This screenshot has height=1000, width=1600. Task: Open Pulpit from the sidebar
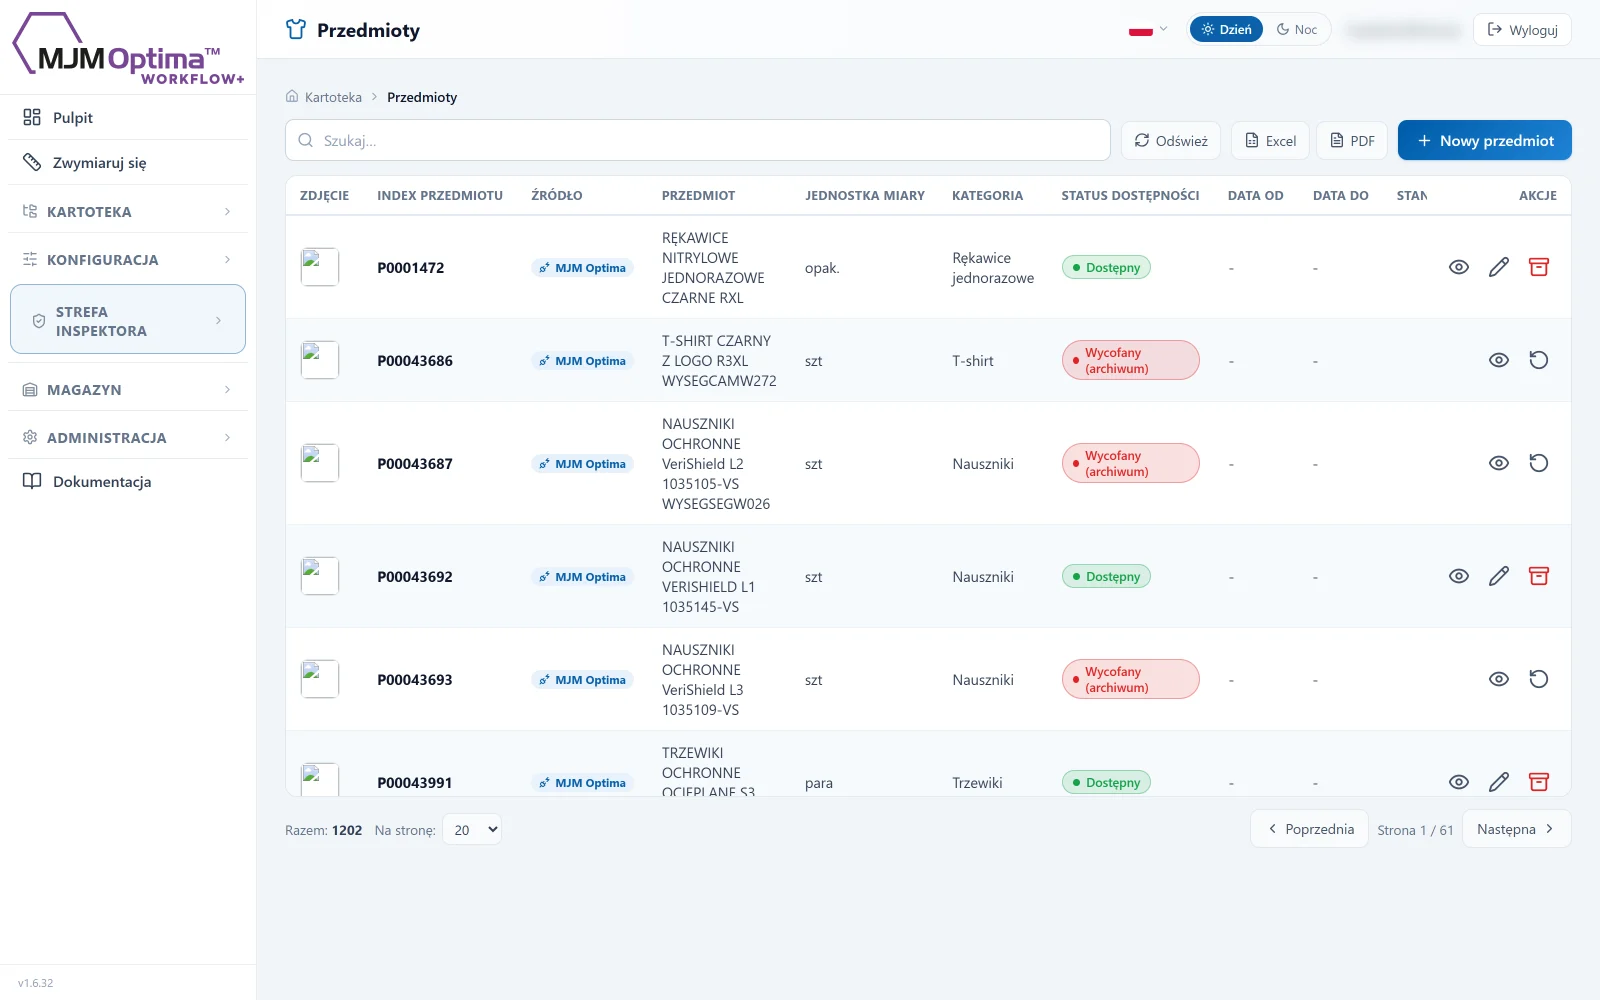[x=128, y=118]
